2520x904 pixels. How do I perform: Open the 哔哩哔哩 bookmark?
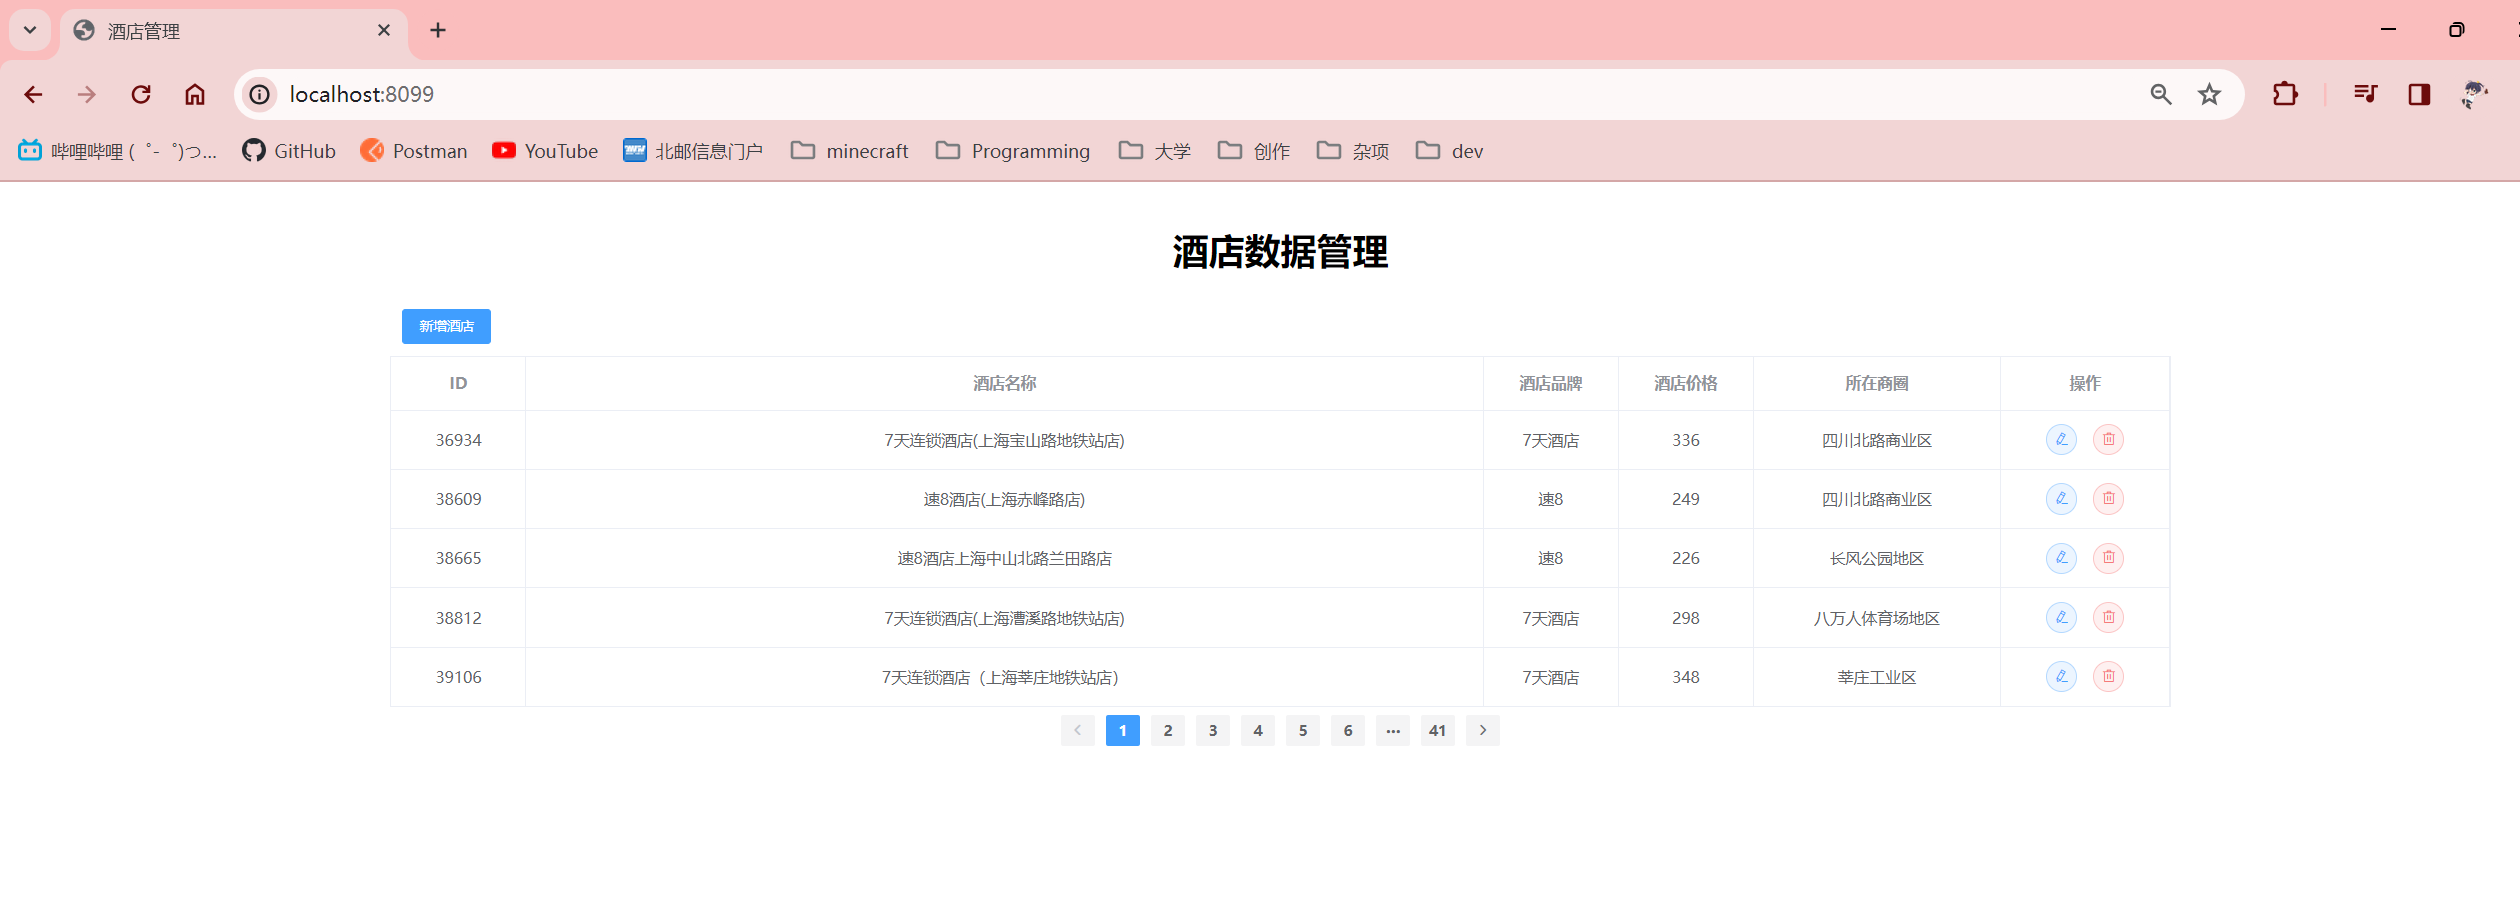[x=118, y=151]
